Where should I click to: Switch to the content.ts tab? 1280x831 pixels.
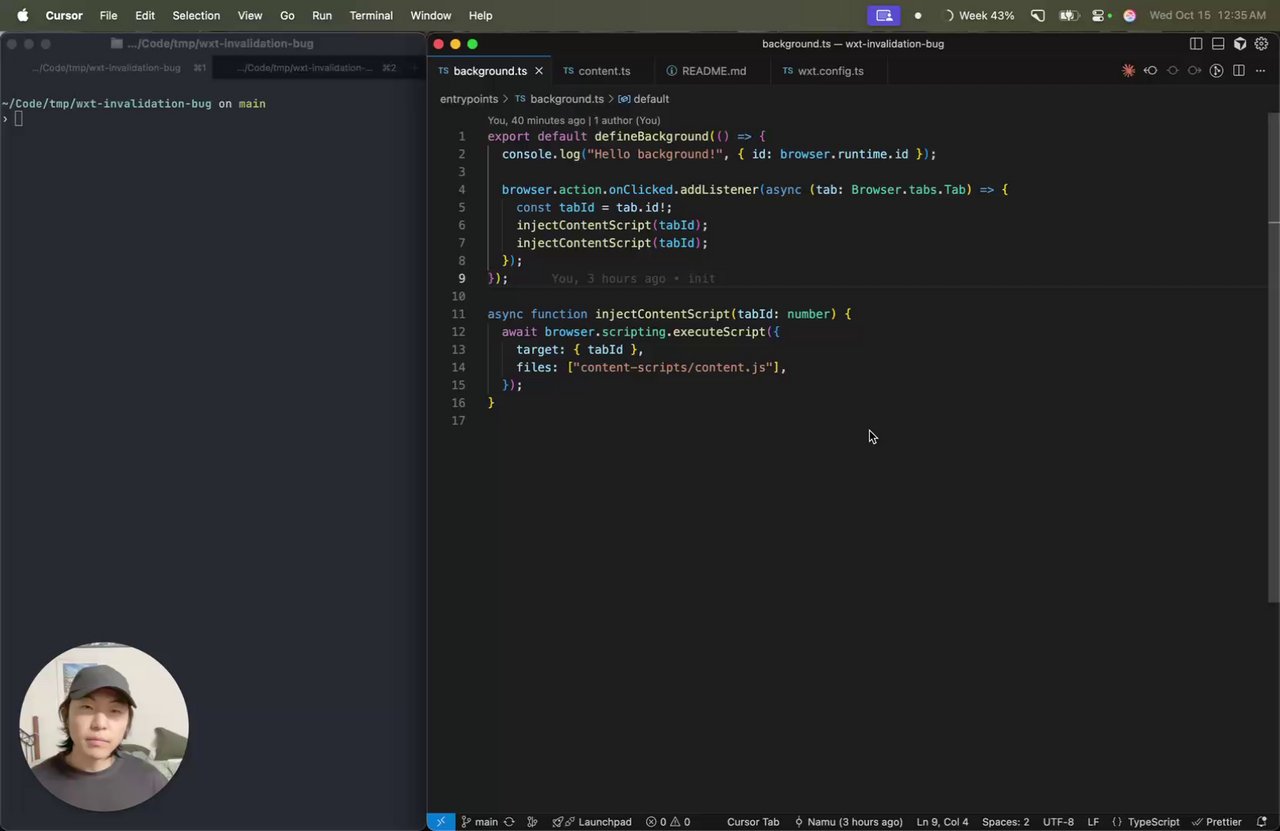(x=603, y=71)
